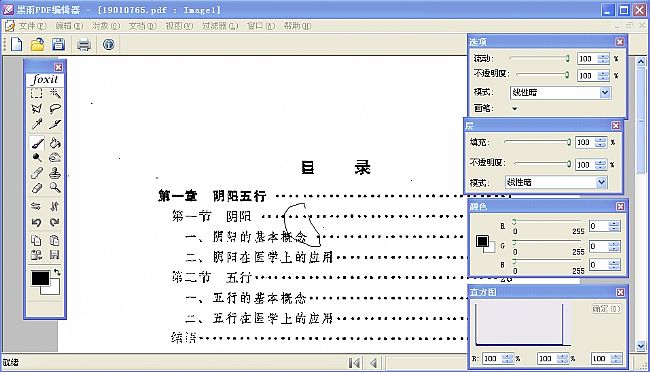The image size is (650, 372).
Task: Choose the freehand lasso tool
Action: [55, 109]
